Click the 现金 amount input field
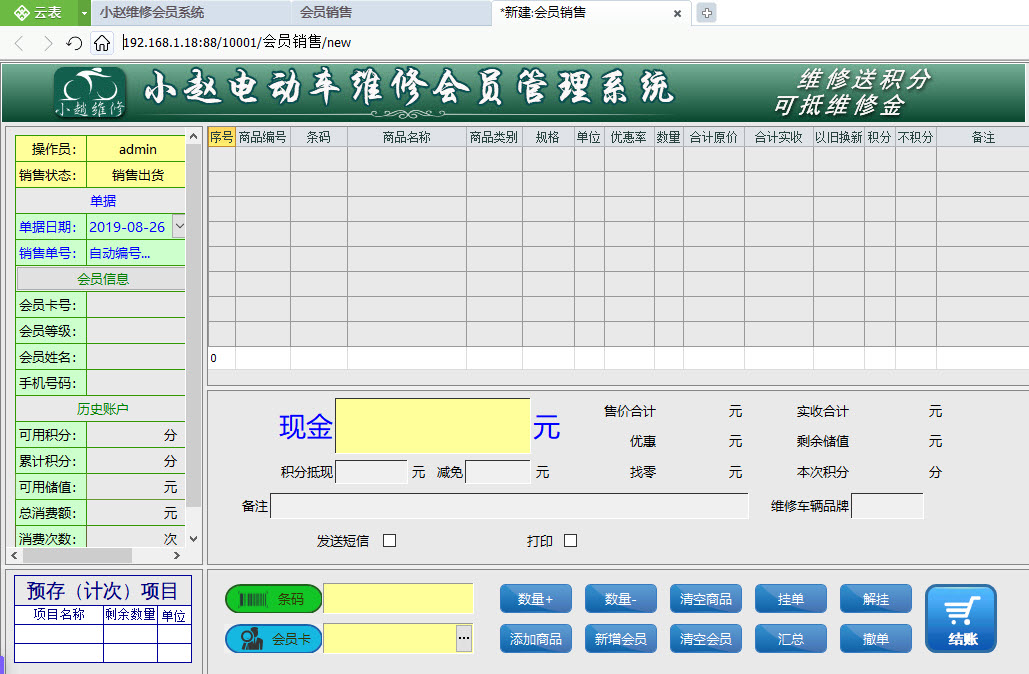The width and height of the screenshot is (1029, 674). pos(432,425)
